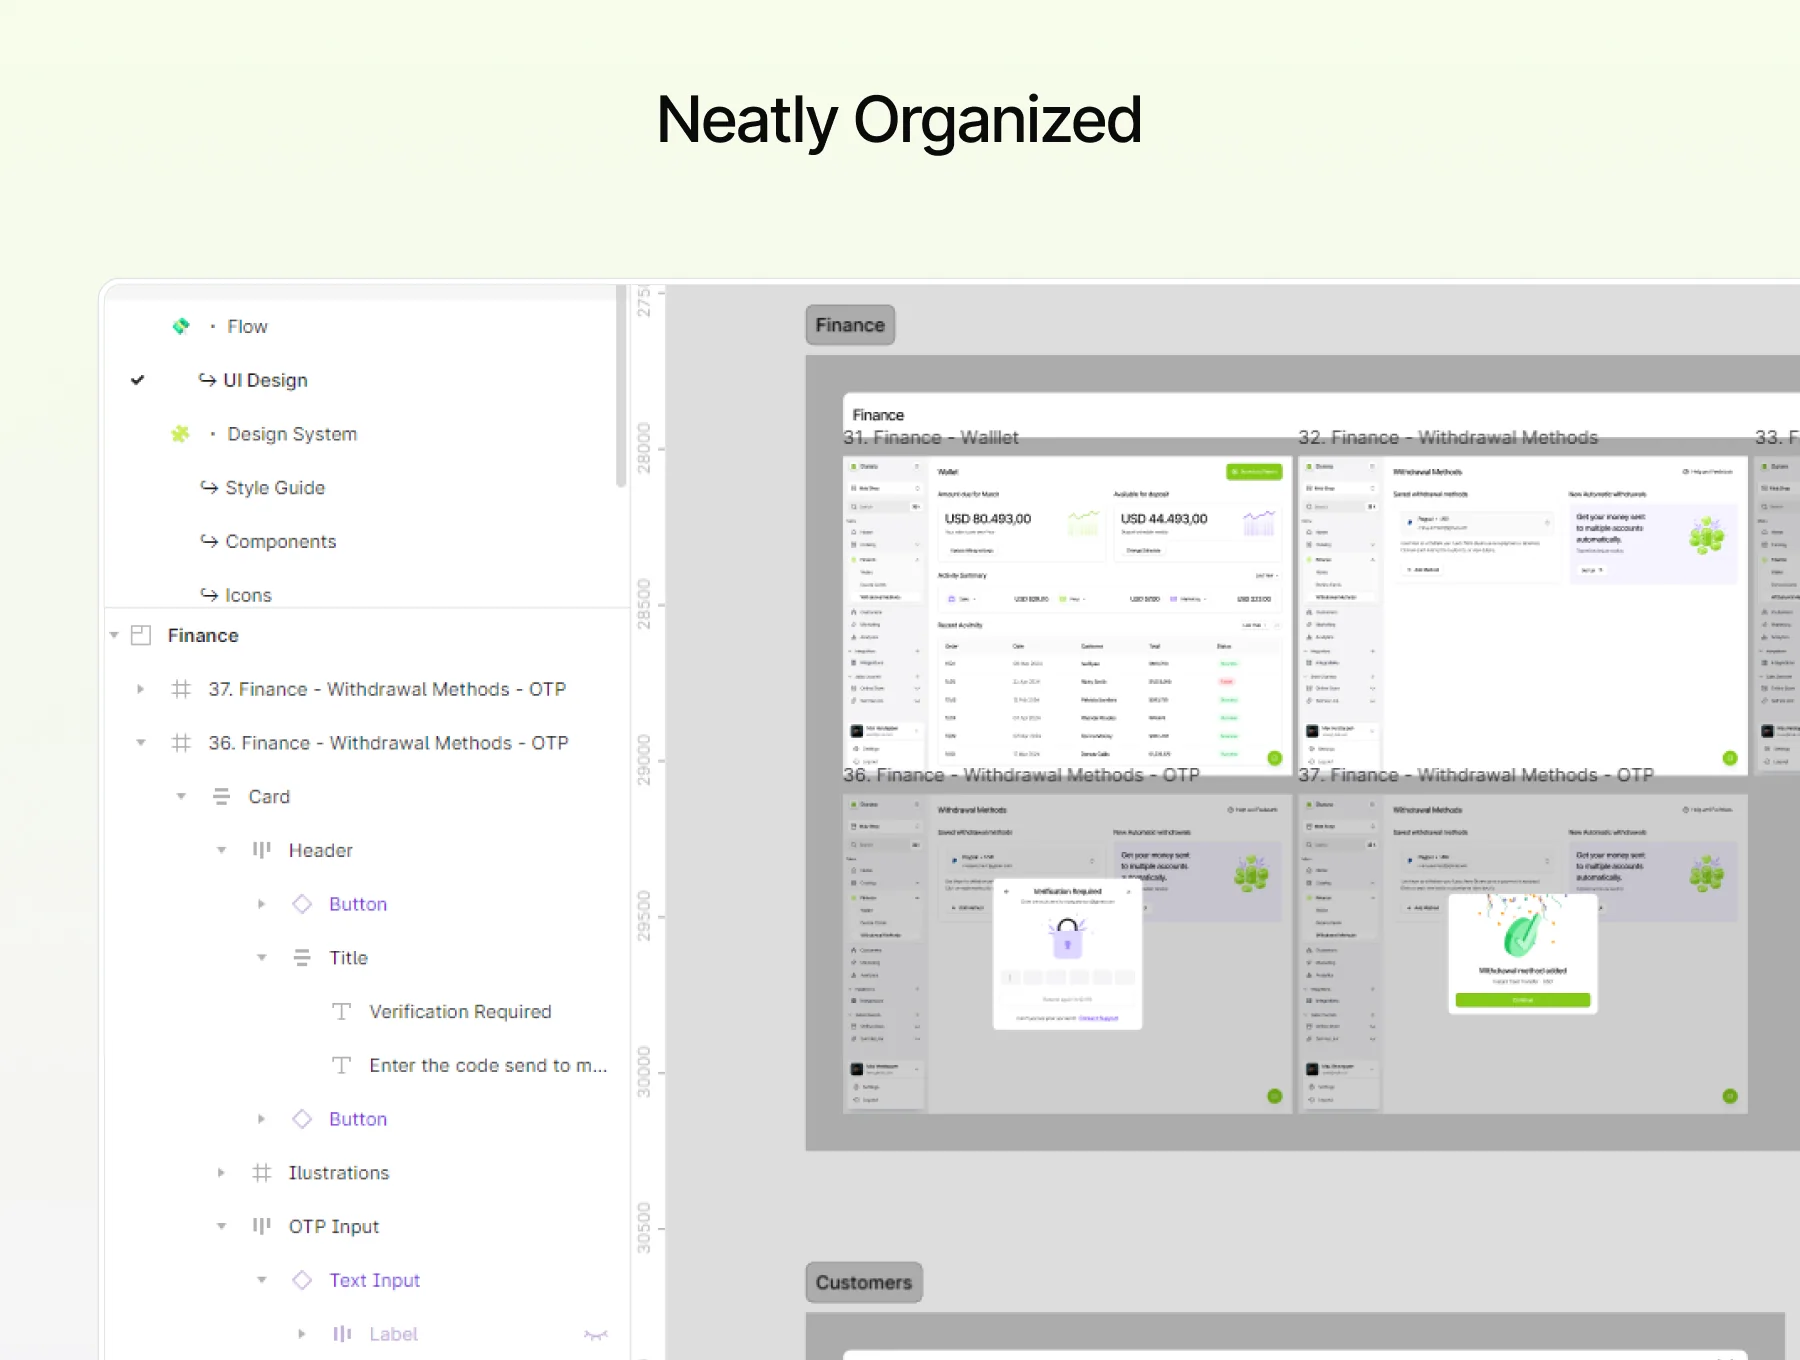Viewport: 1800px width, 1360px height.
Task: Expand the Label layer
Action: (x=301, y=1334)
